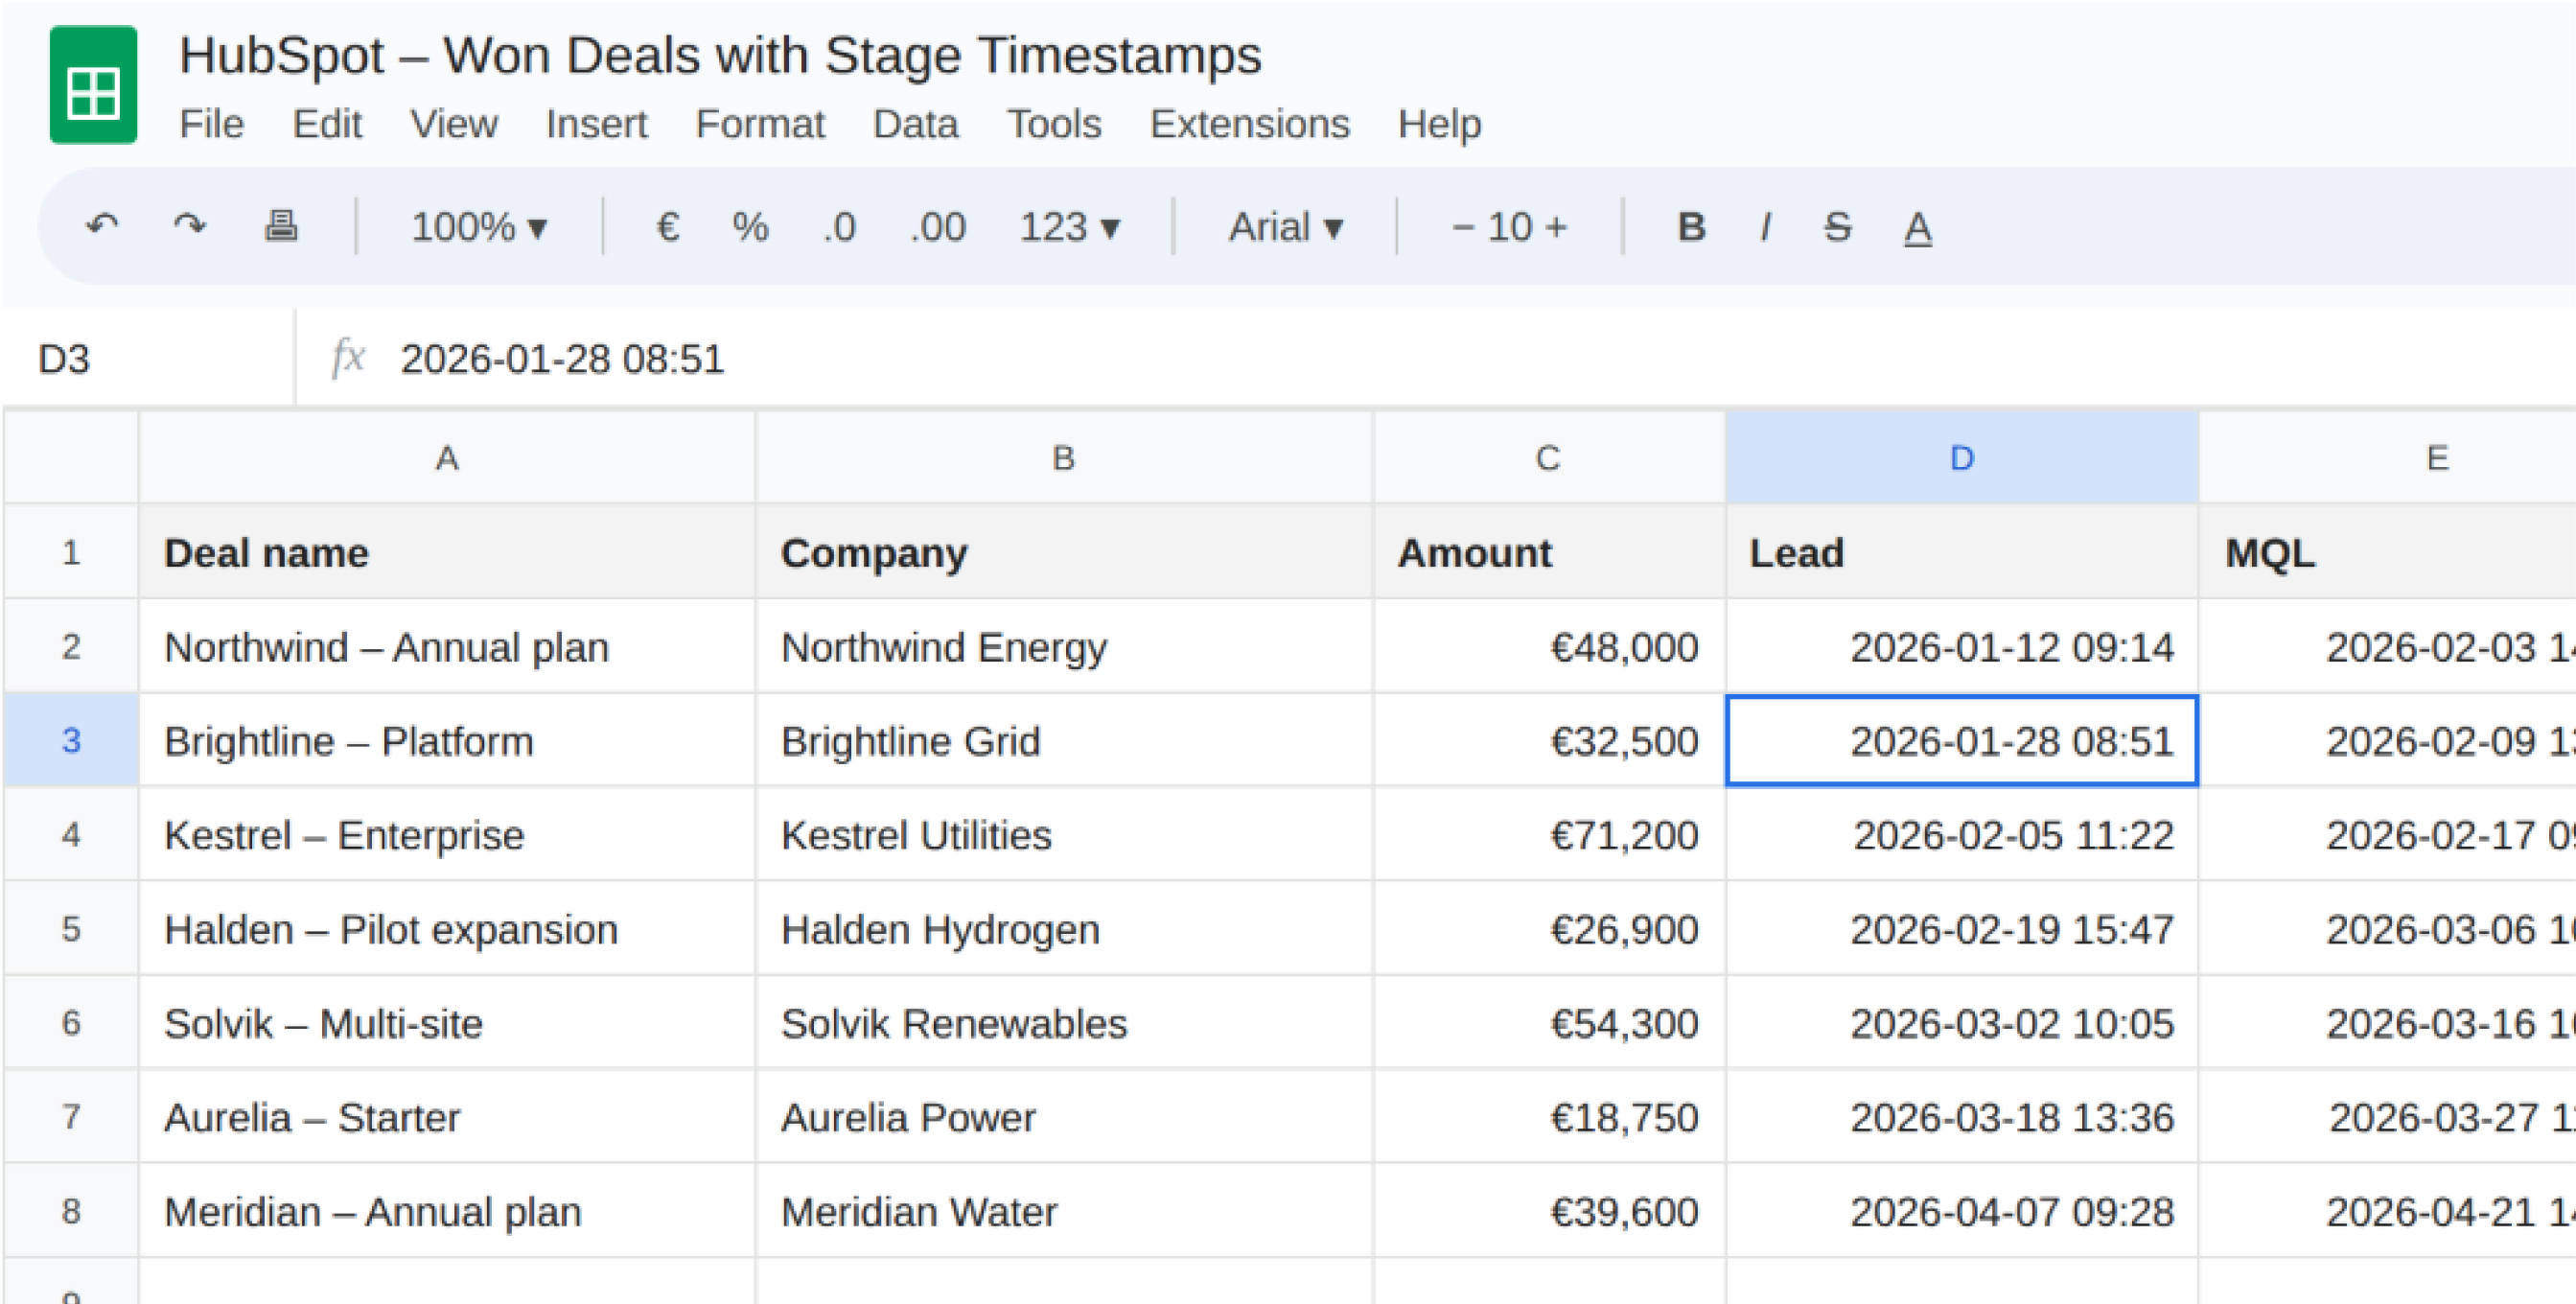The image size is (2576, 1304).
Task: Select column D header
Action: coord(1961,458)
